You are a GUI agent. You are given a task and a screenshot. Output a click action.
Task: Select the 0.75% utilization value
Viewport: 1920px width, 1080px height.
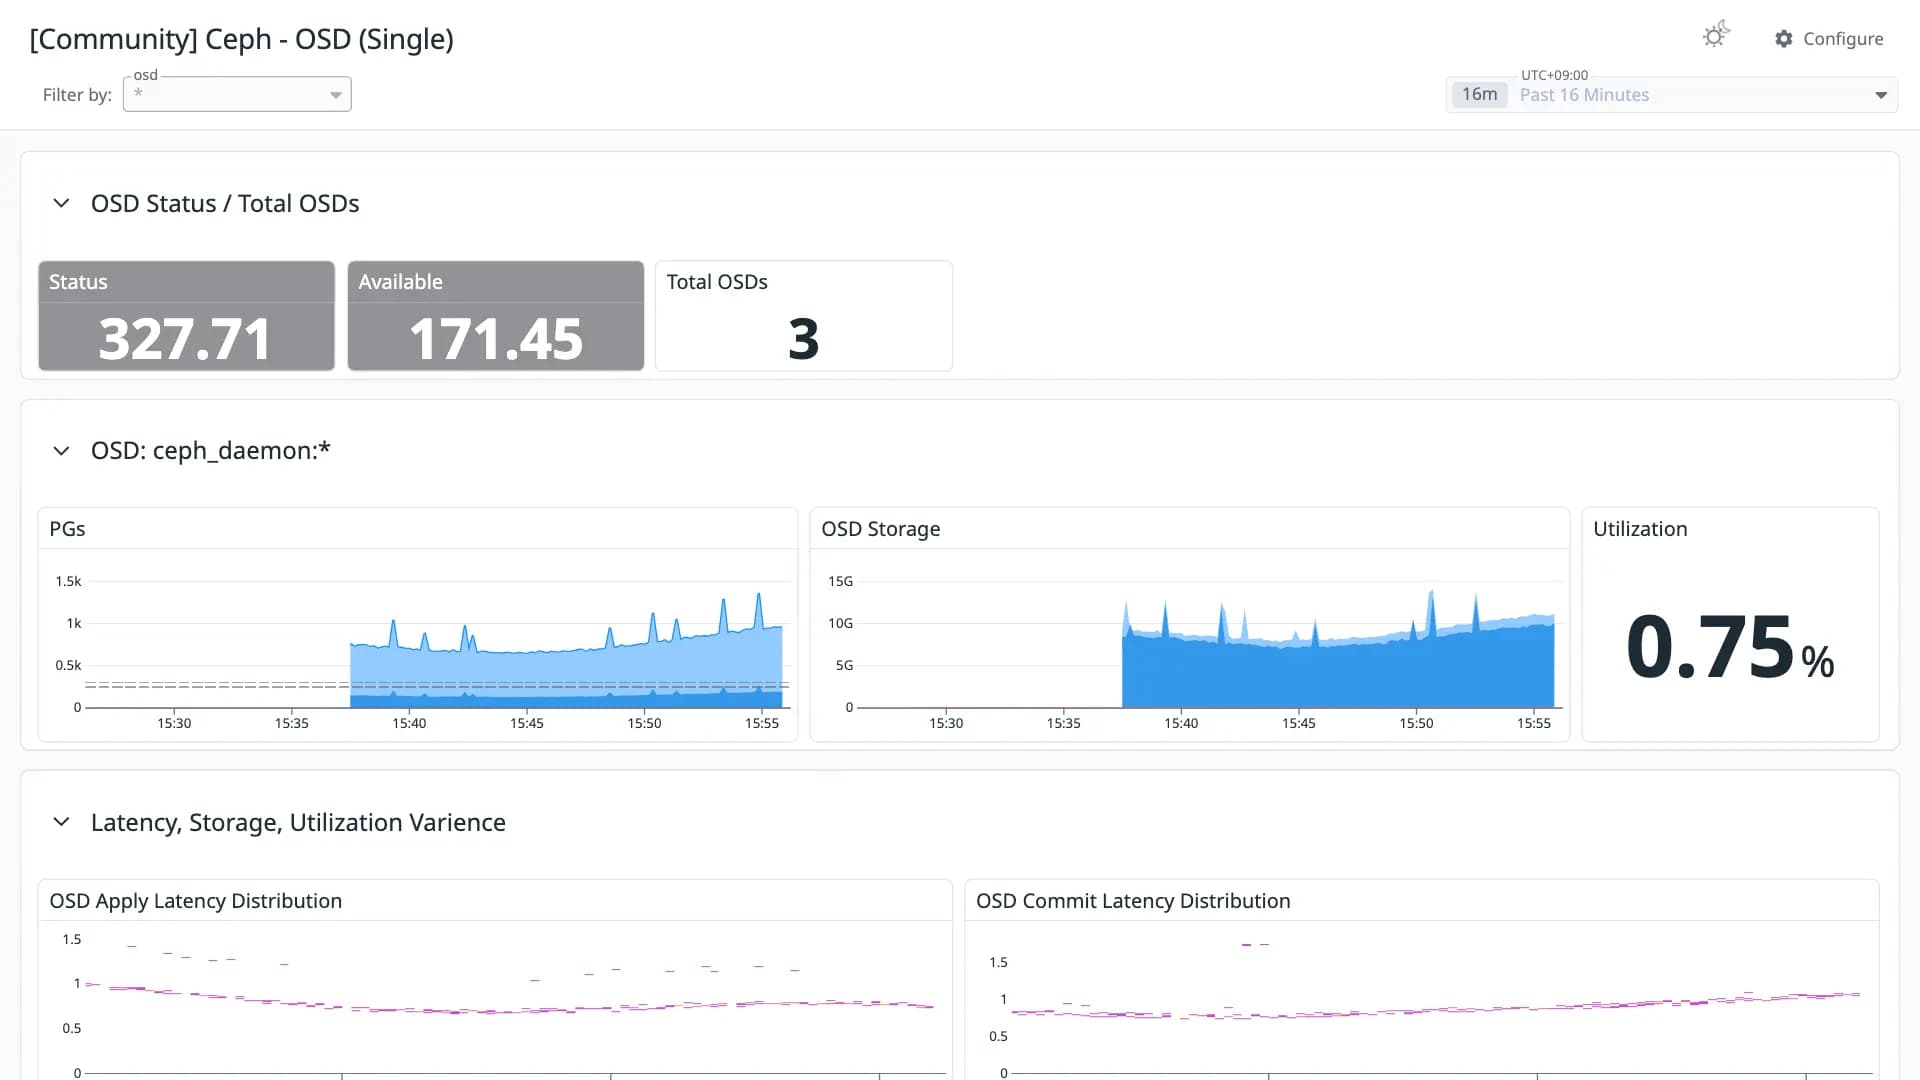(x=1730, y=647)
